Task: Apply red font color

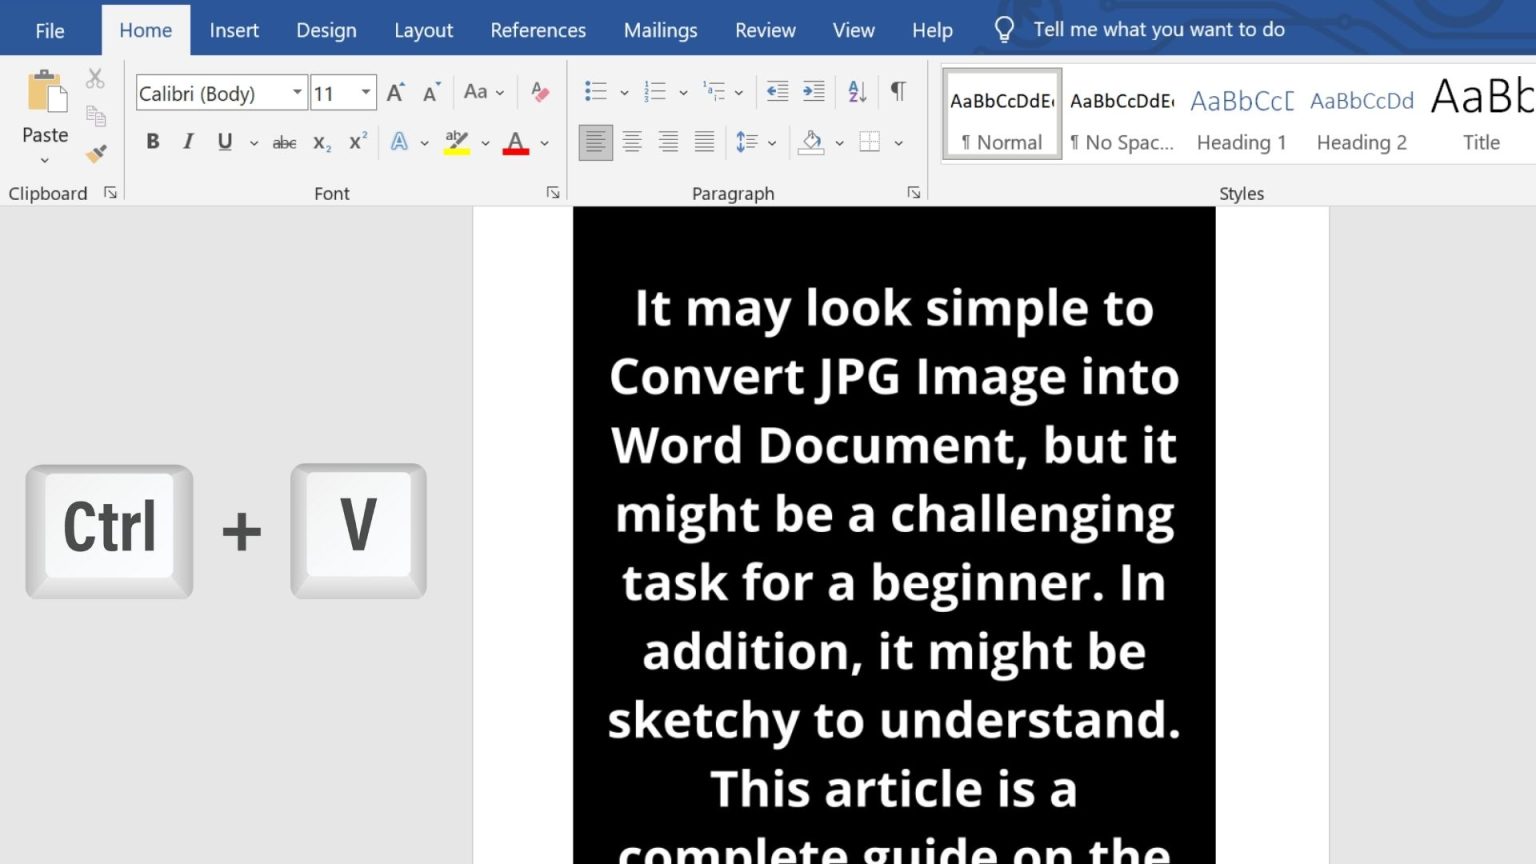Action: pos(516,142)
